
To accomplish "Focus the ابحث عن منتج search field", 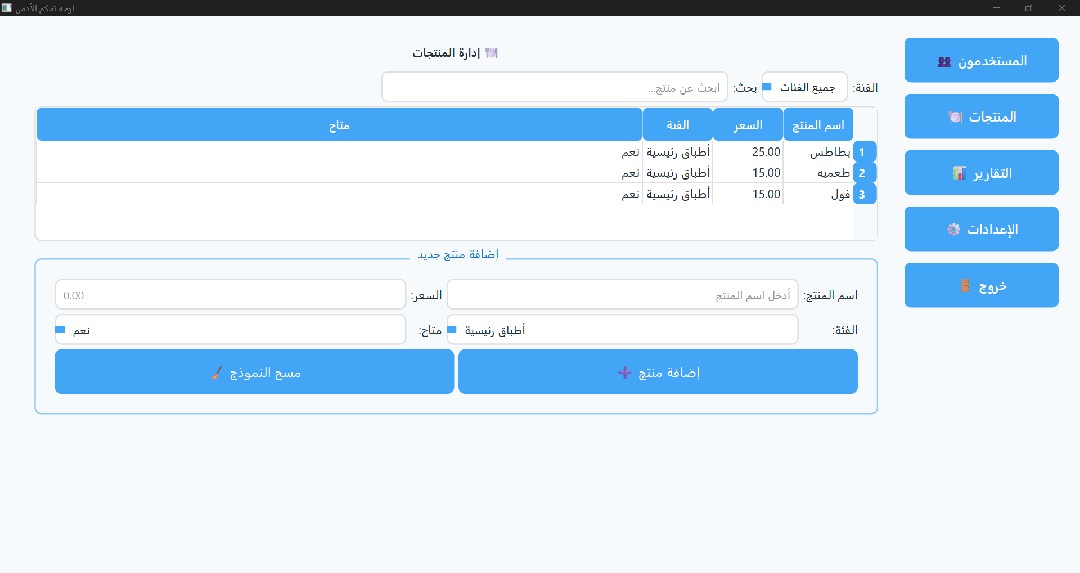I will tap(555, 87).
